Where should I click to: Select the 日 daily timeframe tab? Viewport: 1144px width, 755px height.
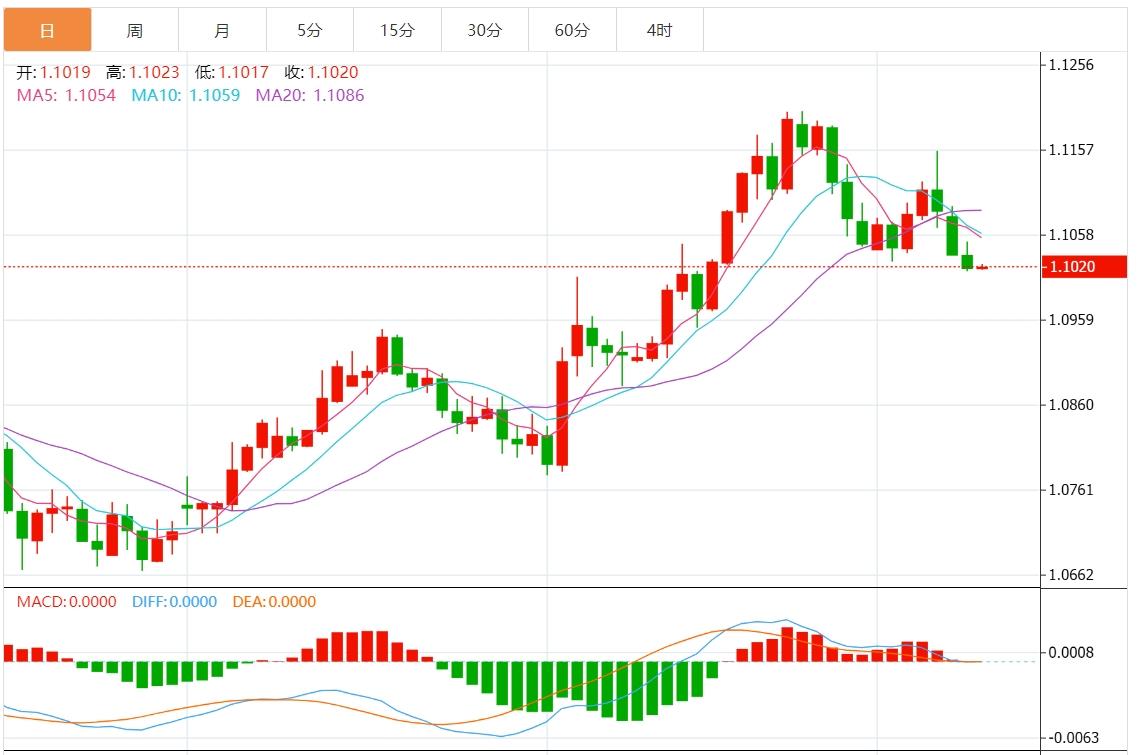click(x=47, y=30)
